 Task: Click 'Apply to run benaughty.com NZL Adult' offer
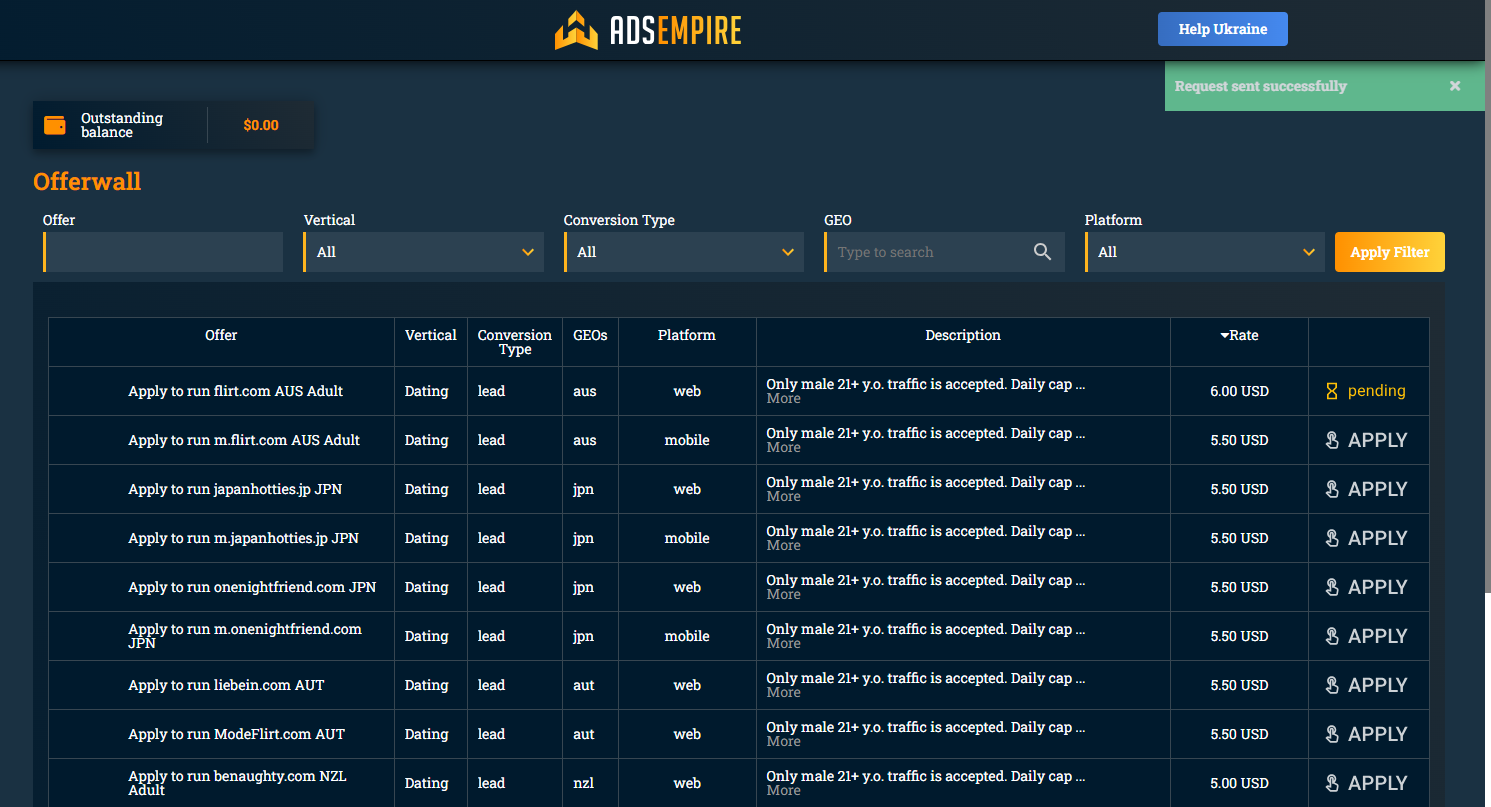(x=237, y=783)
